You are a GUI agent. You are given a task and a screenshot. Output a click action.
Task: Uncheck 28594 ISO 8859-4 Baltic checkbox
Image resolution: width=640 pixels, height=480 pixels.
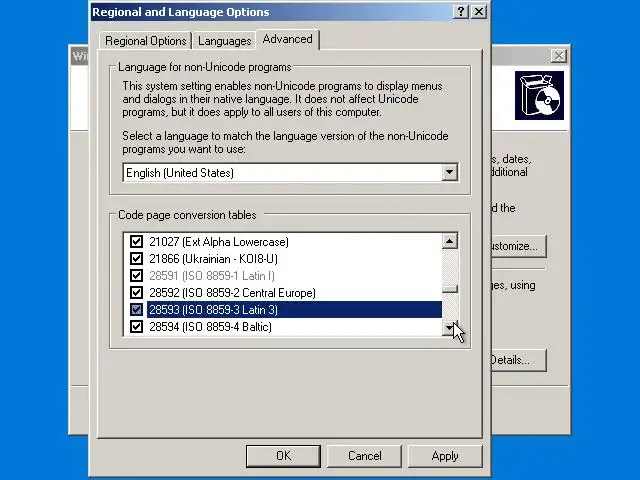136,327
